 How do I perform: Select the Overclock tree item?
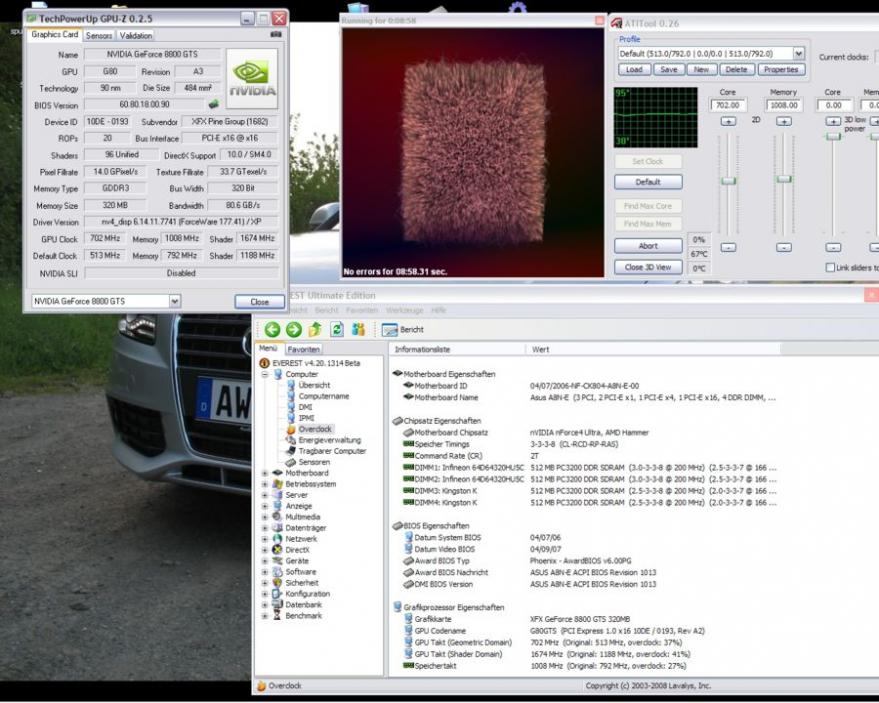click(315, 429)
